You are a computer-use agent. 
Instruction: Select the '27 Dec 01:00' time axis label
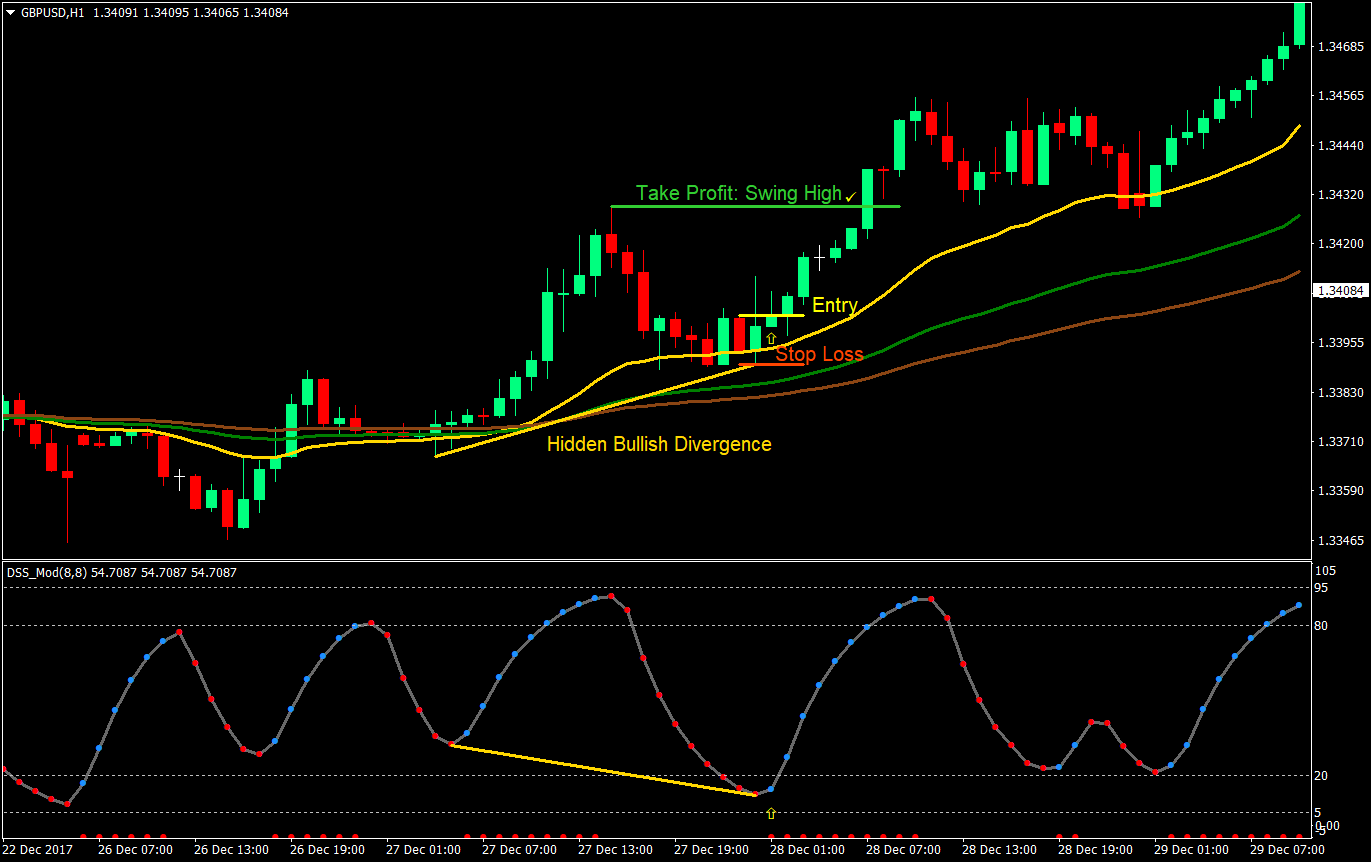423,850
